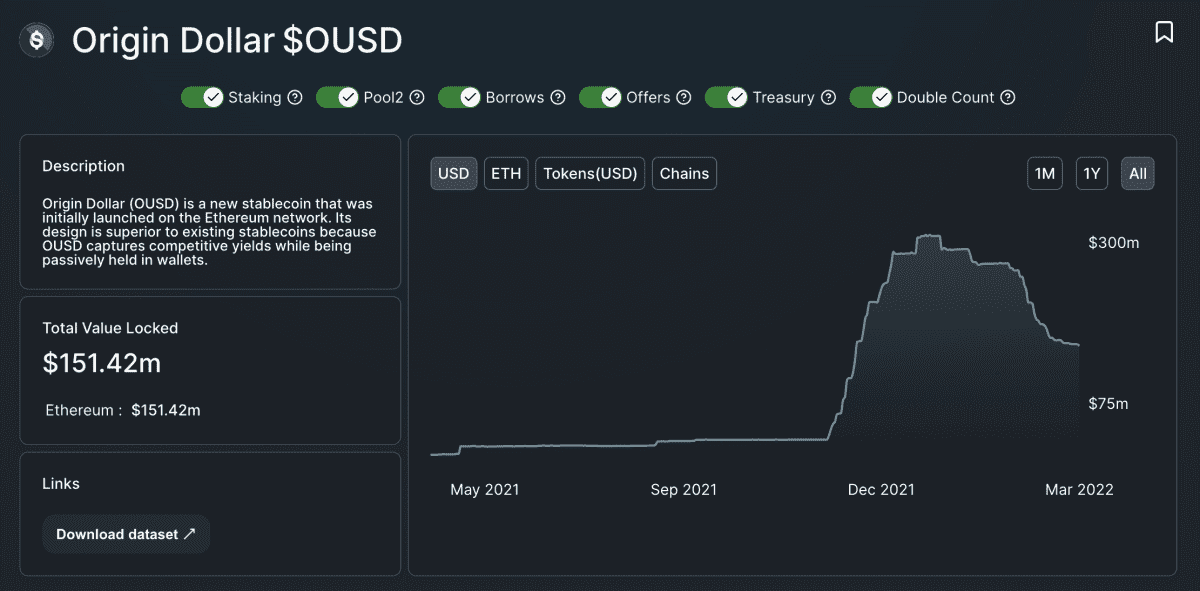The image size is (1200, 591).
Task: Open the Treasury help question mark
Action: point(828,97)
